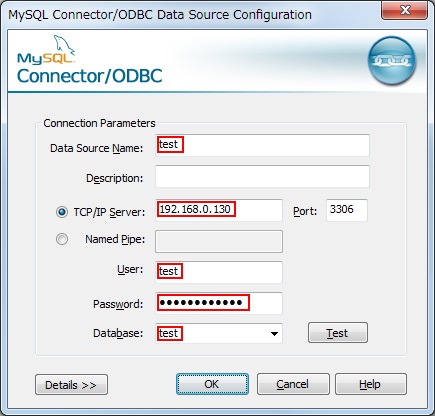Viewport: 435px width, 416px height.
Task: Click the MySQL dolphin logo
Action: (46, 49)
